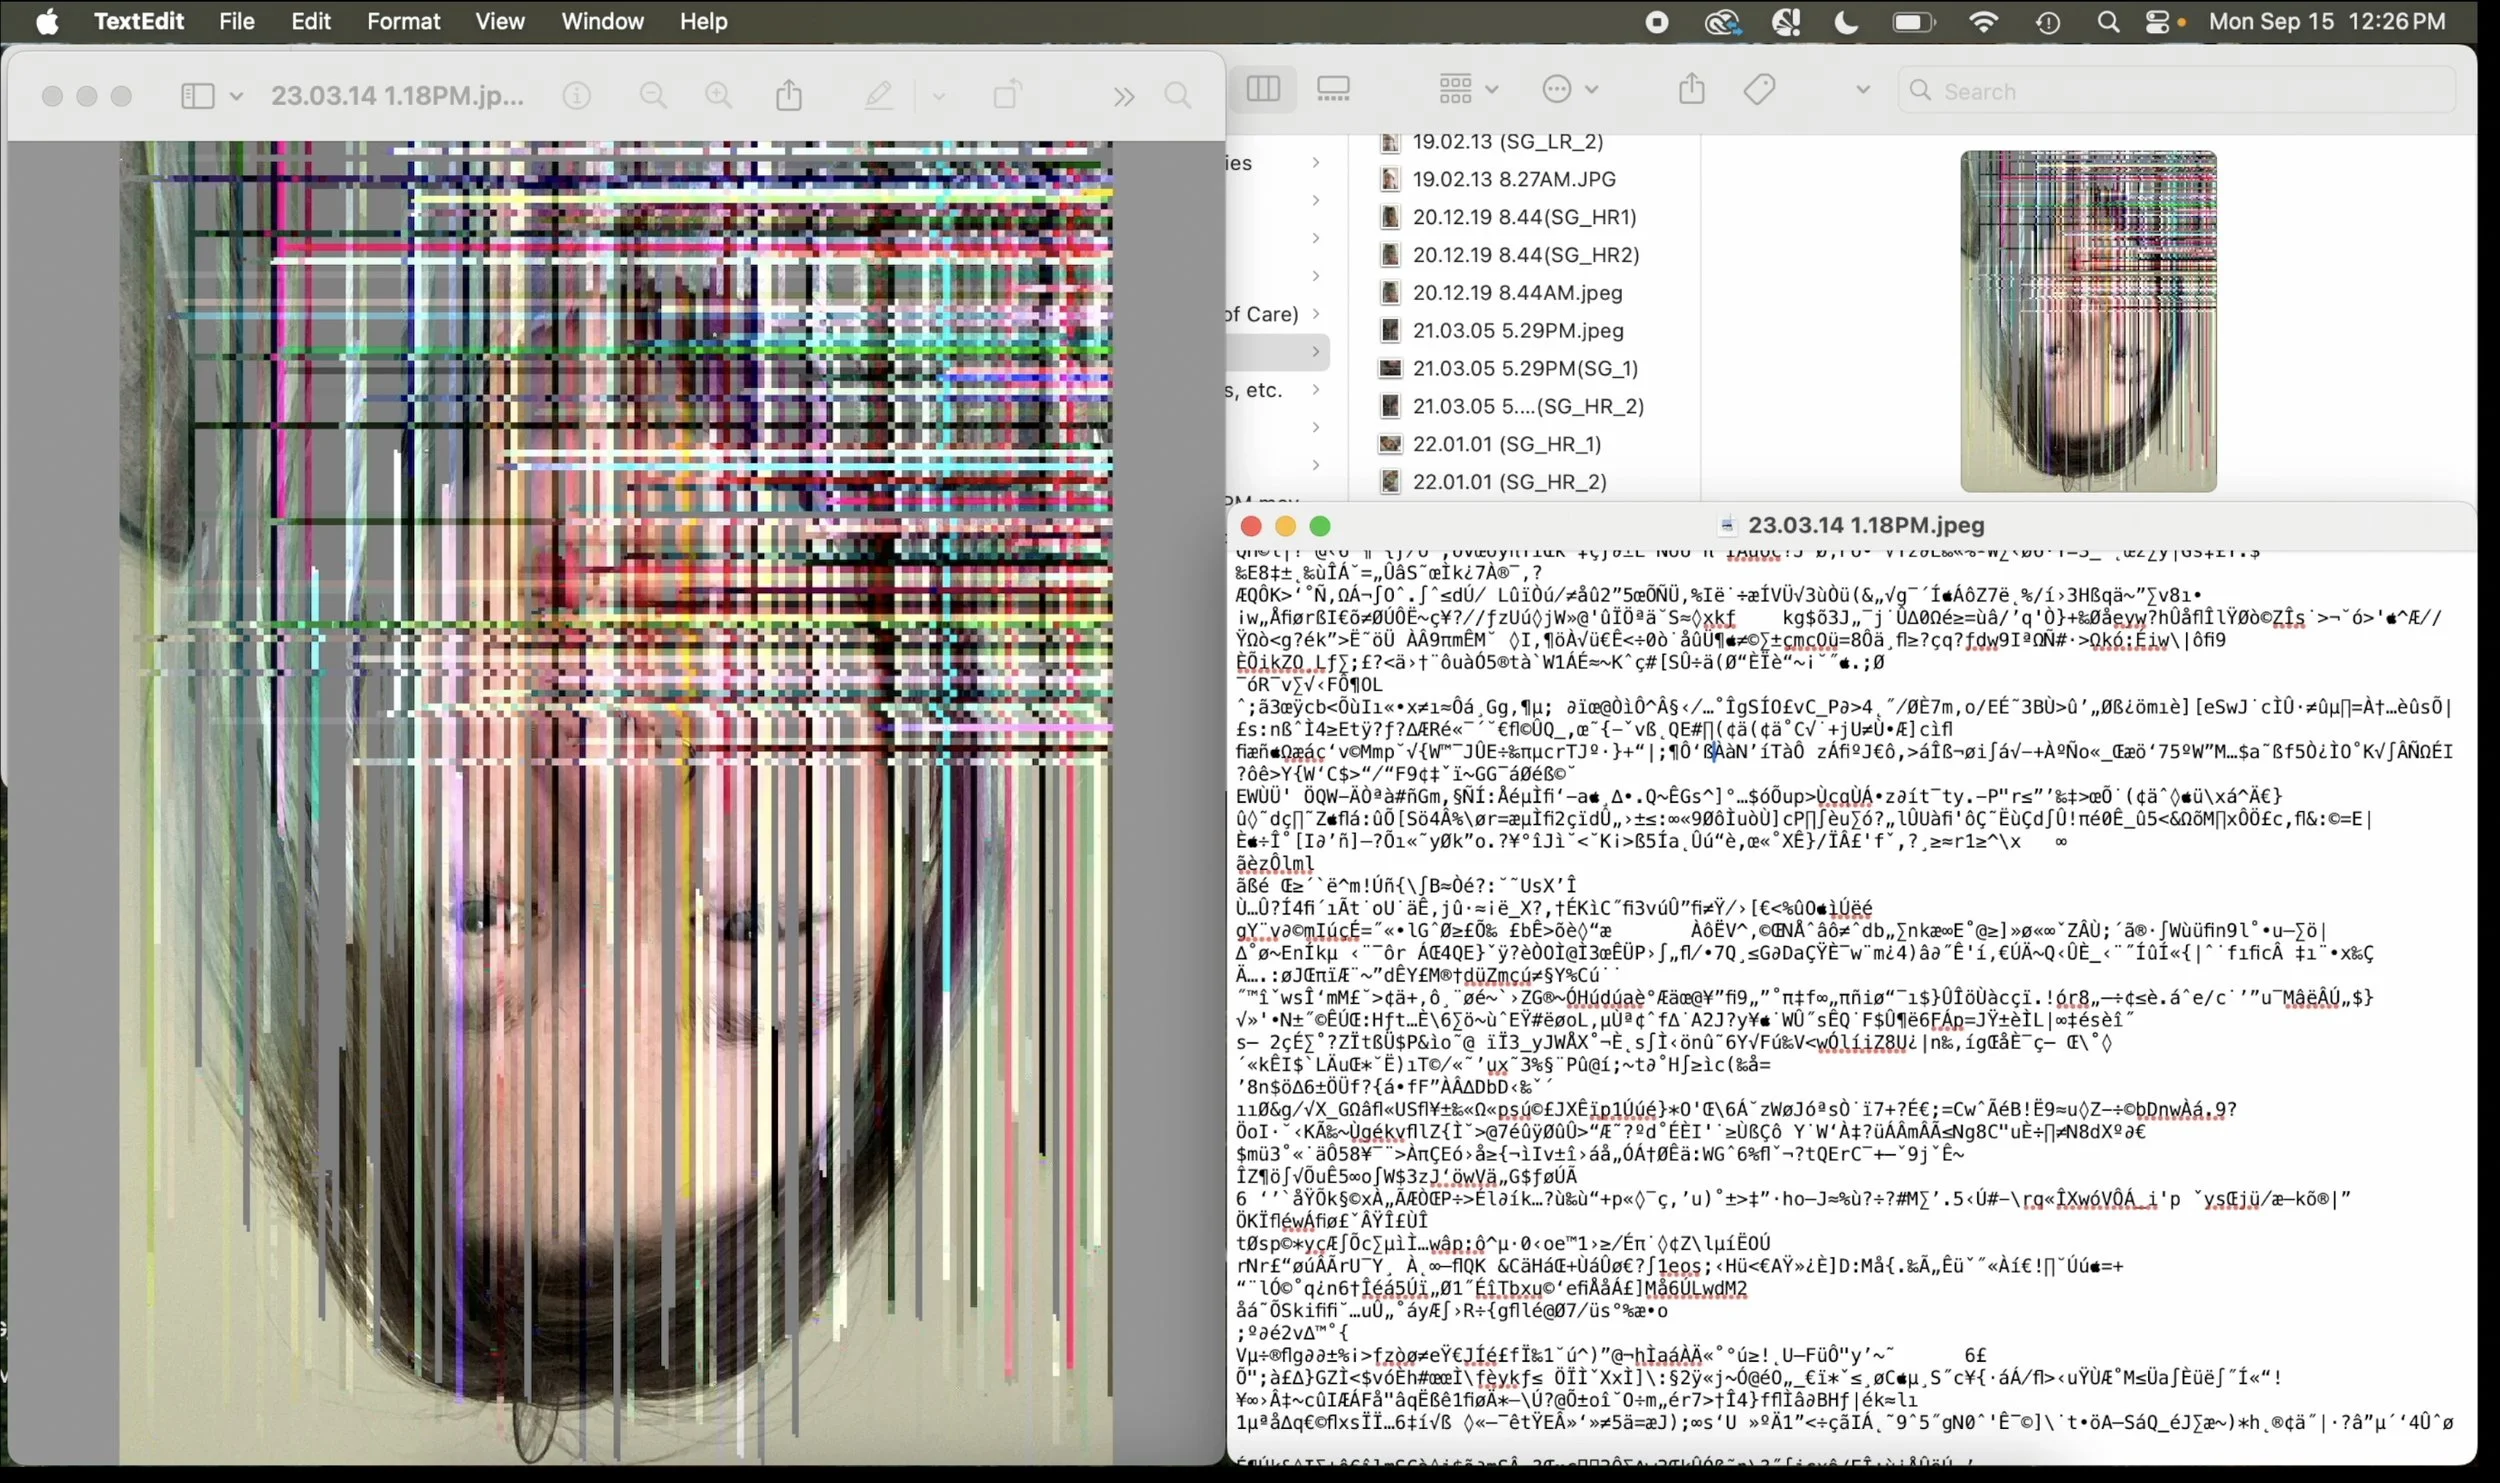Click the Finder share icon
Image resolution: width=2500 pixels, height=1483 pixels.
tap(1691, 89)
